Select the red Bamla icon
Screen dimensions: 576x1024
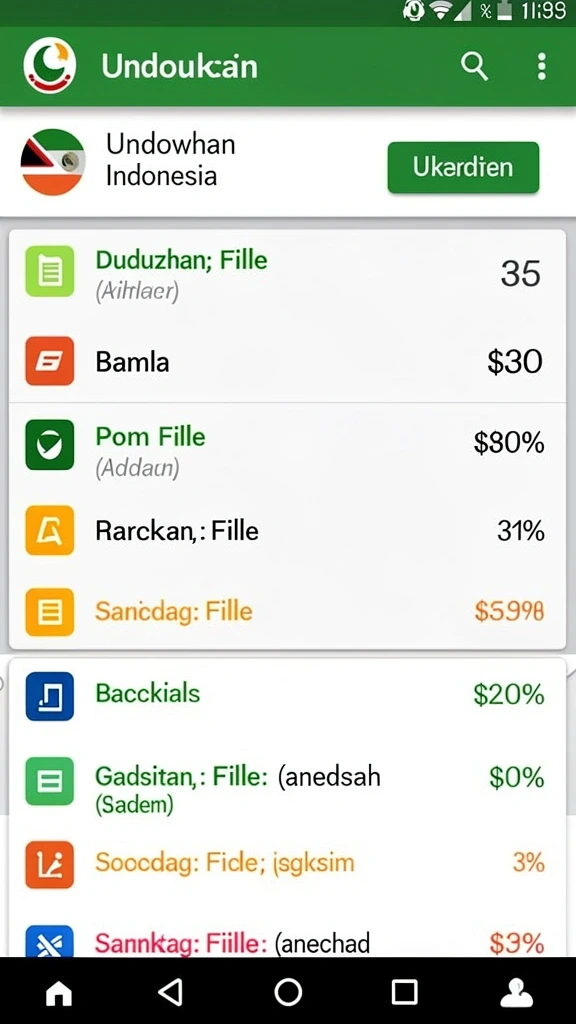[x=50, y=361]
